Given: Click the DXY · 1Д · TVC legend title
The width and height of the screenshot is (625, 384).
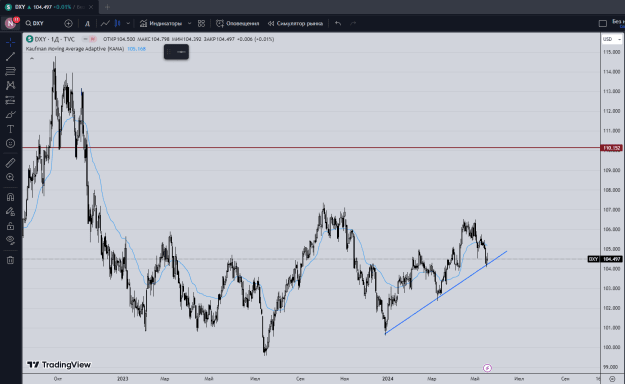Looking at the screenshot, I should pyautogui.click(x=55, y=39).
